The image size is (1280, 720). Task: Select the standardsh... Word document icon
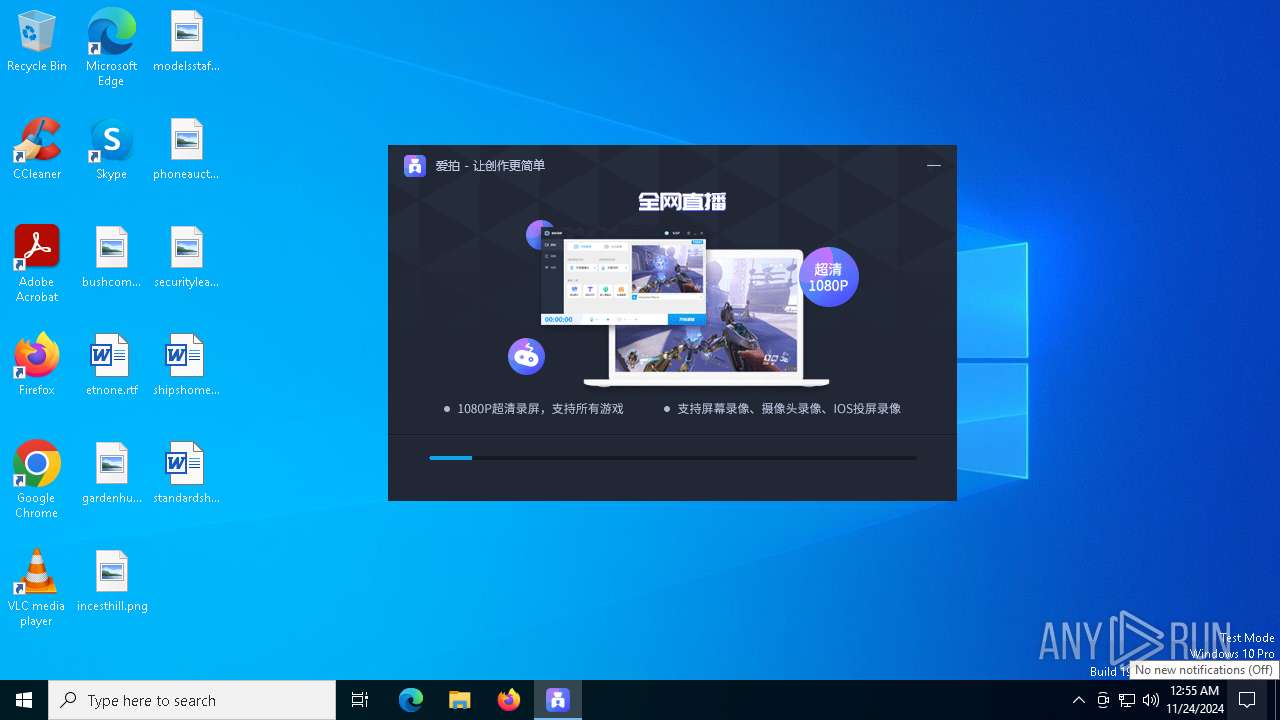[186, 473]
